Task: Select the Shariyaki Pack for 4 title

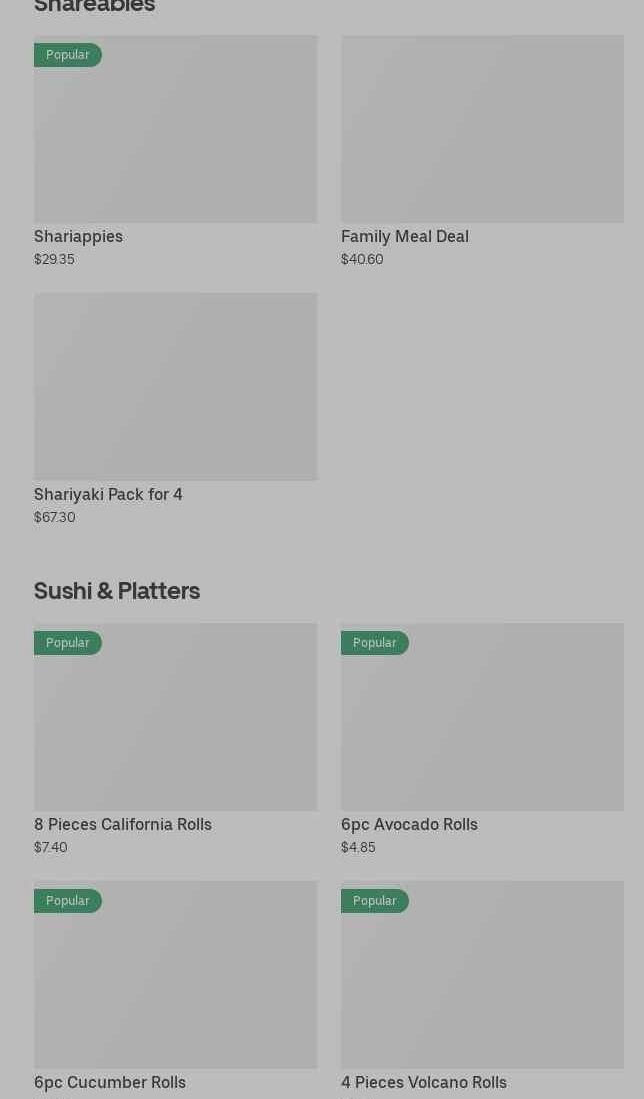Action: [108, 494]
